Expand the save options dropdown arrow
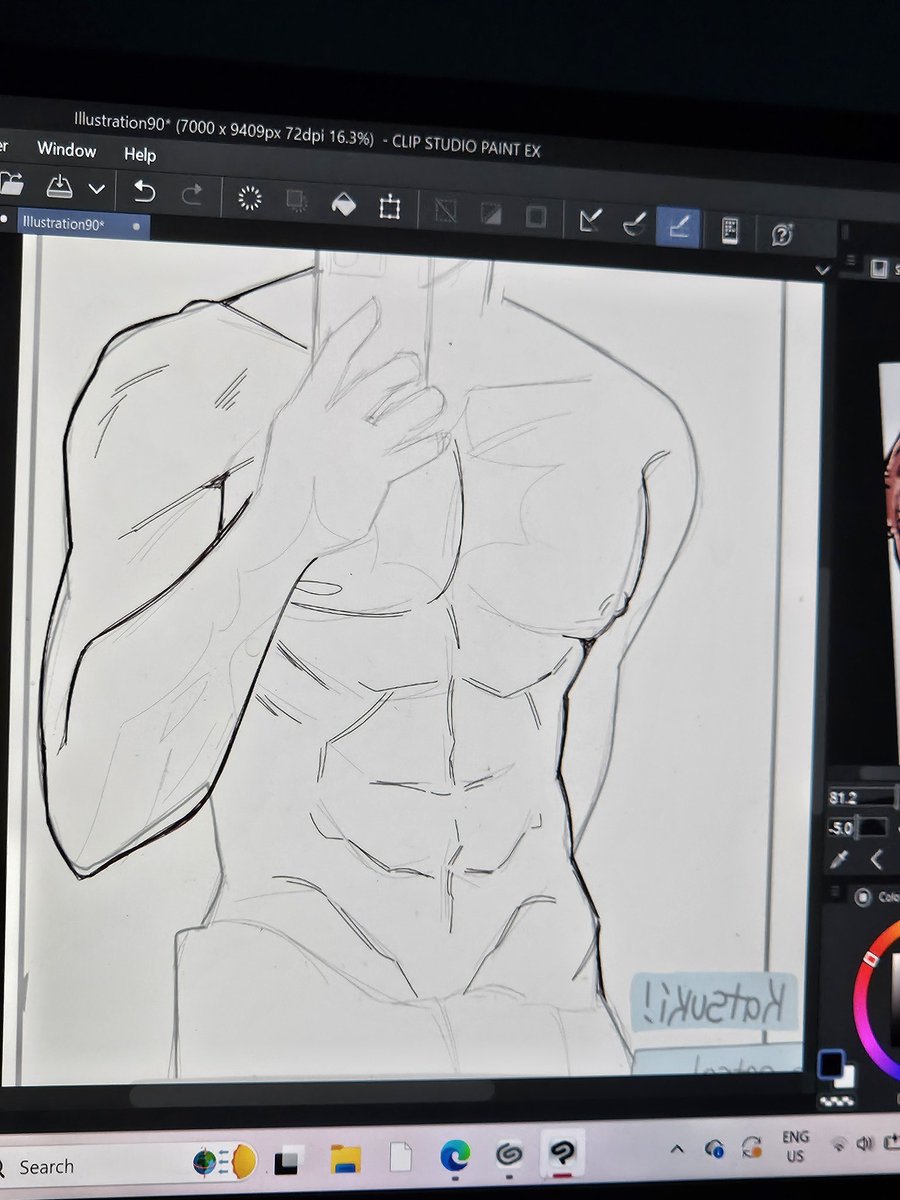The image size is (900, 1200). point(97,189)
